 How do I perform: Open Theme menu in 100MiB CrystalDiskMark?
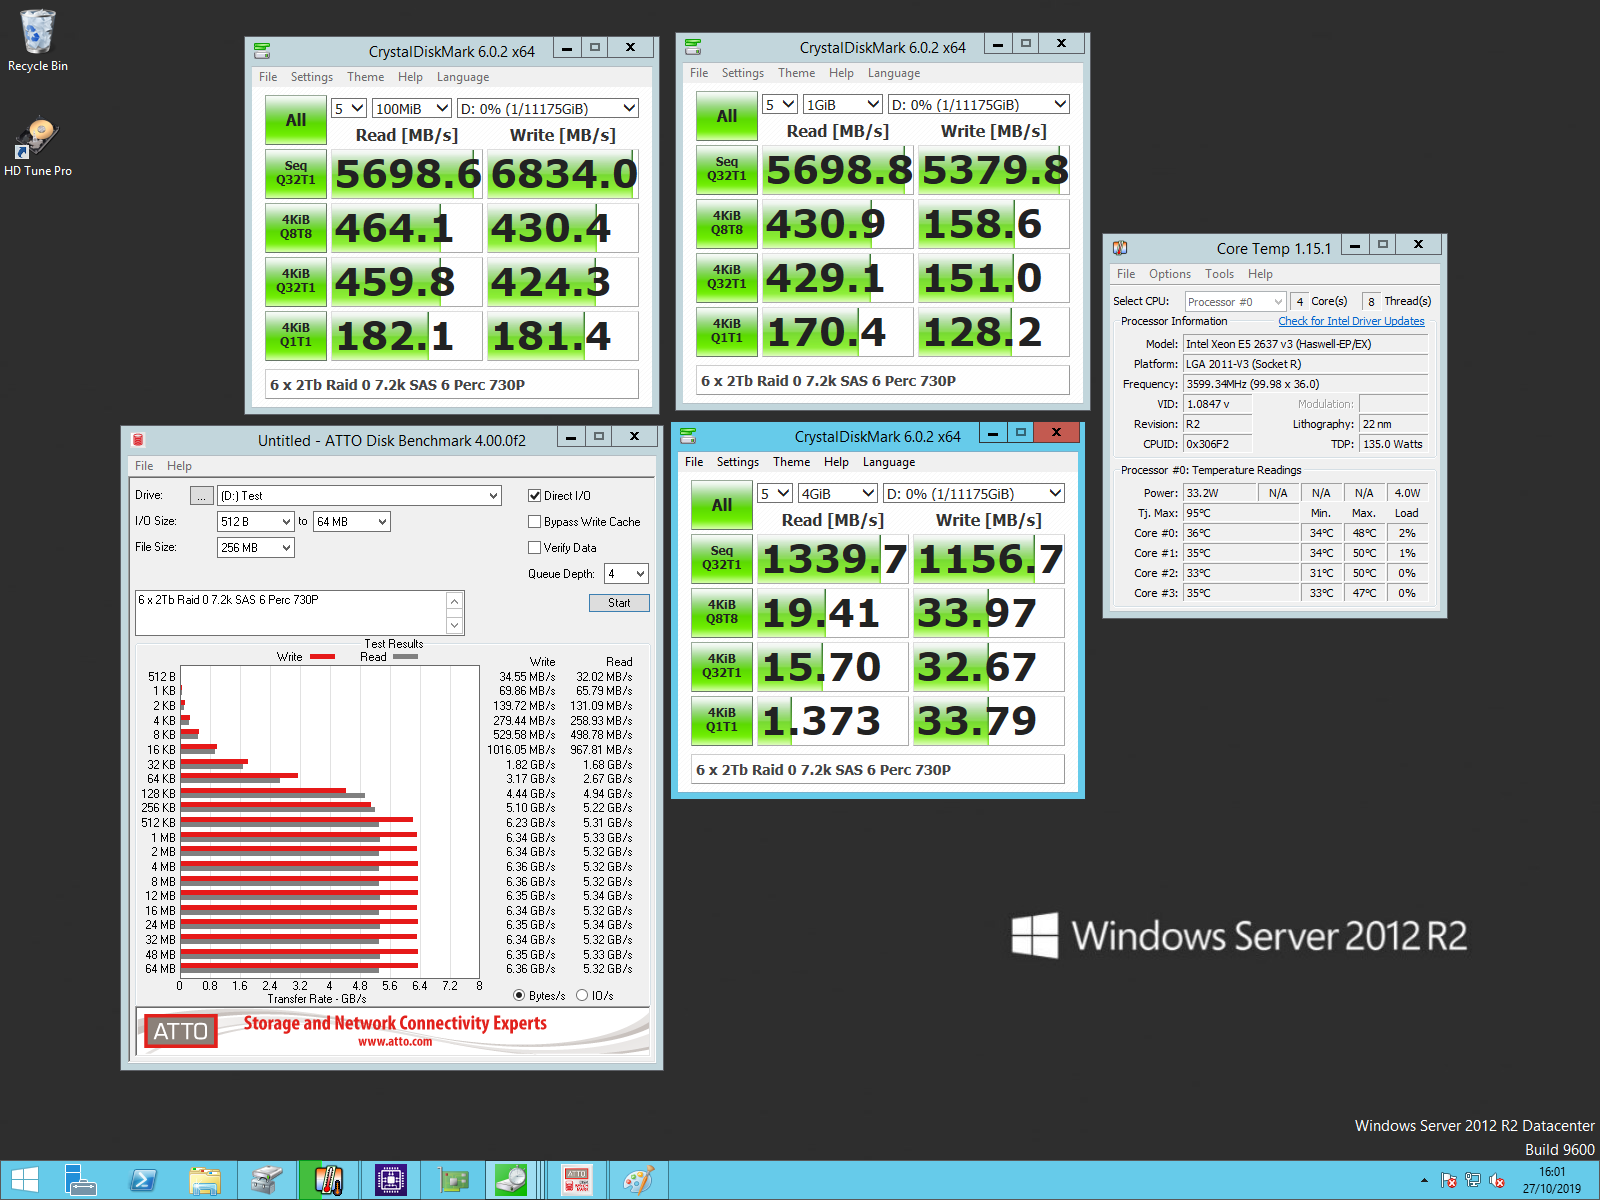[x=365, y=77]
